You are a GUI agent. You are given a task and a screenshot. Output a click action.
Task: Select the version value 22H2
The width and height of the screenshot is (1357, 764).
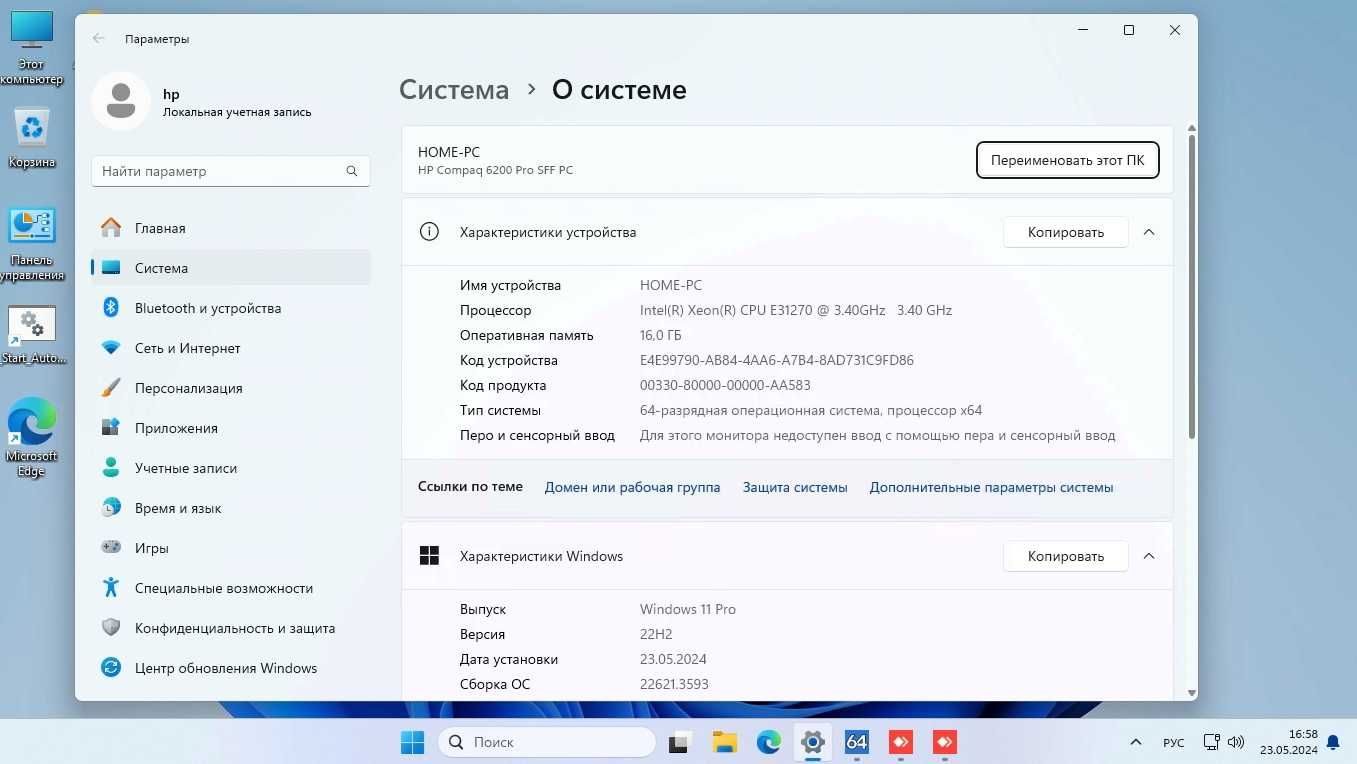click(657, 634)
